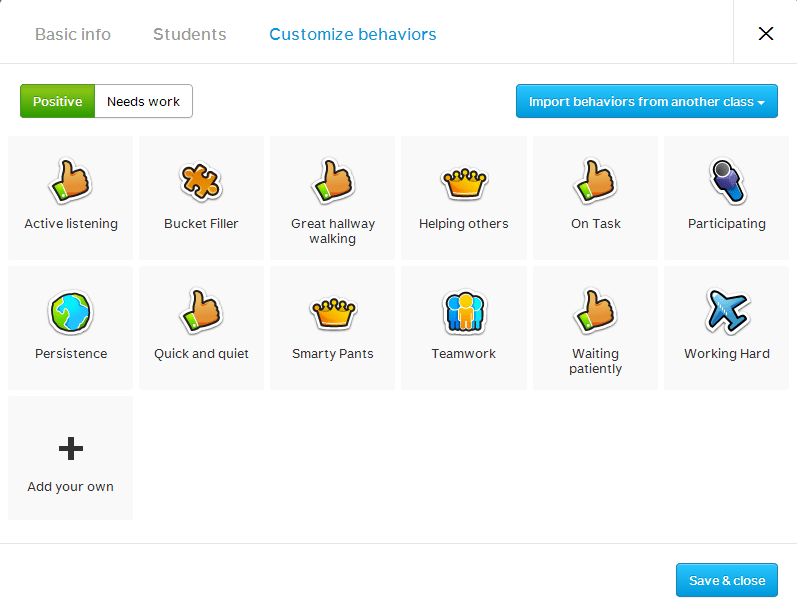The image size is (797, 609).
Task: Expand Import behaviors from another class dropdown
Action: click(646, 101)
